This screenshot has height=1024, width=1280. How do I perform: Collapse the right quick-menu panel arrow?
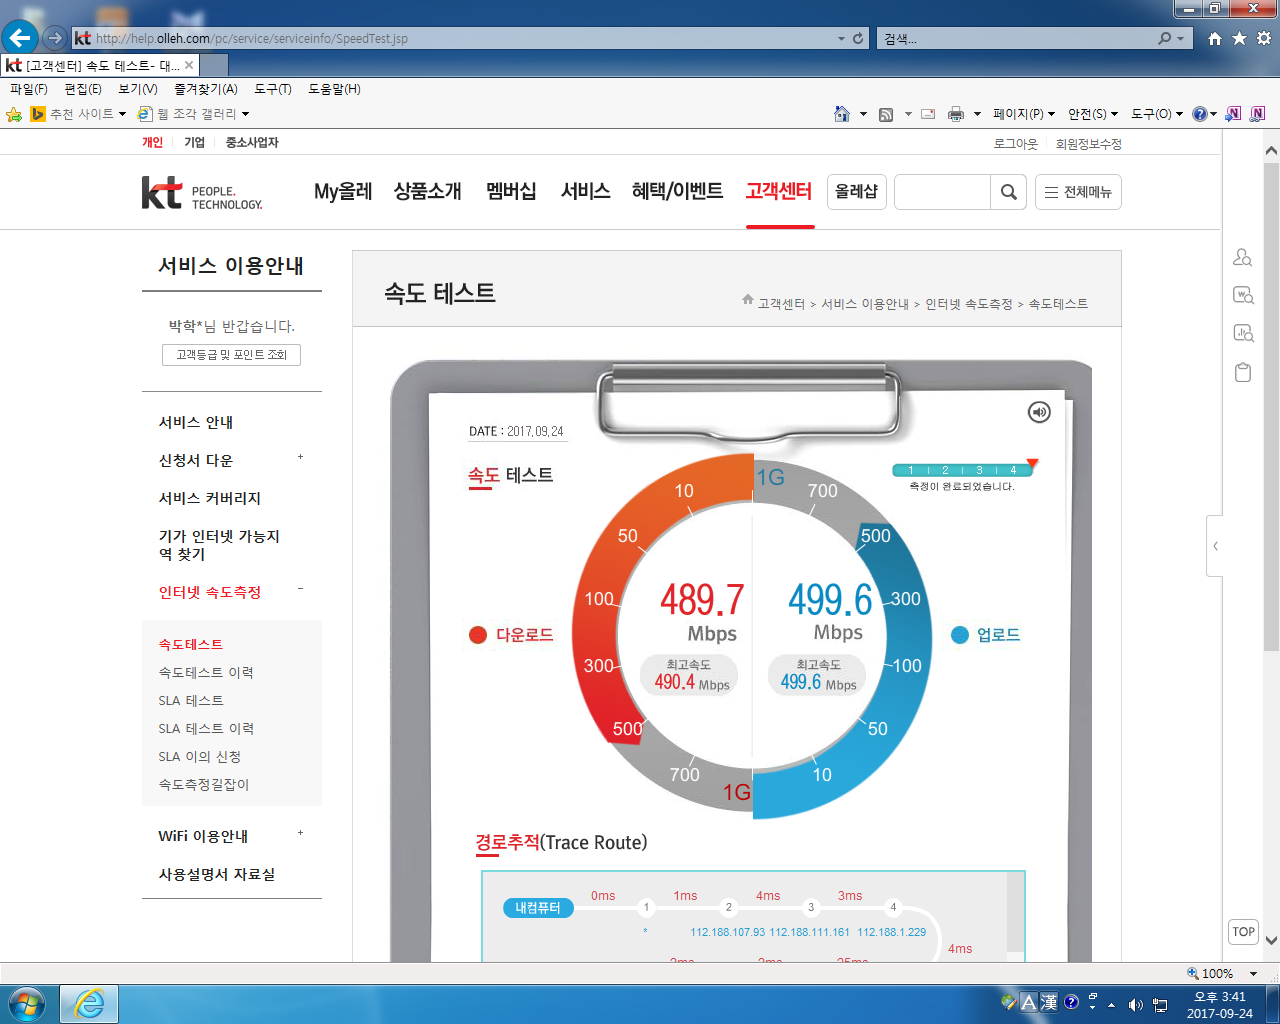(1215, 546)
